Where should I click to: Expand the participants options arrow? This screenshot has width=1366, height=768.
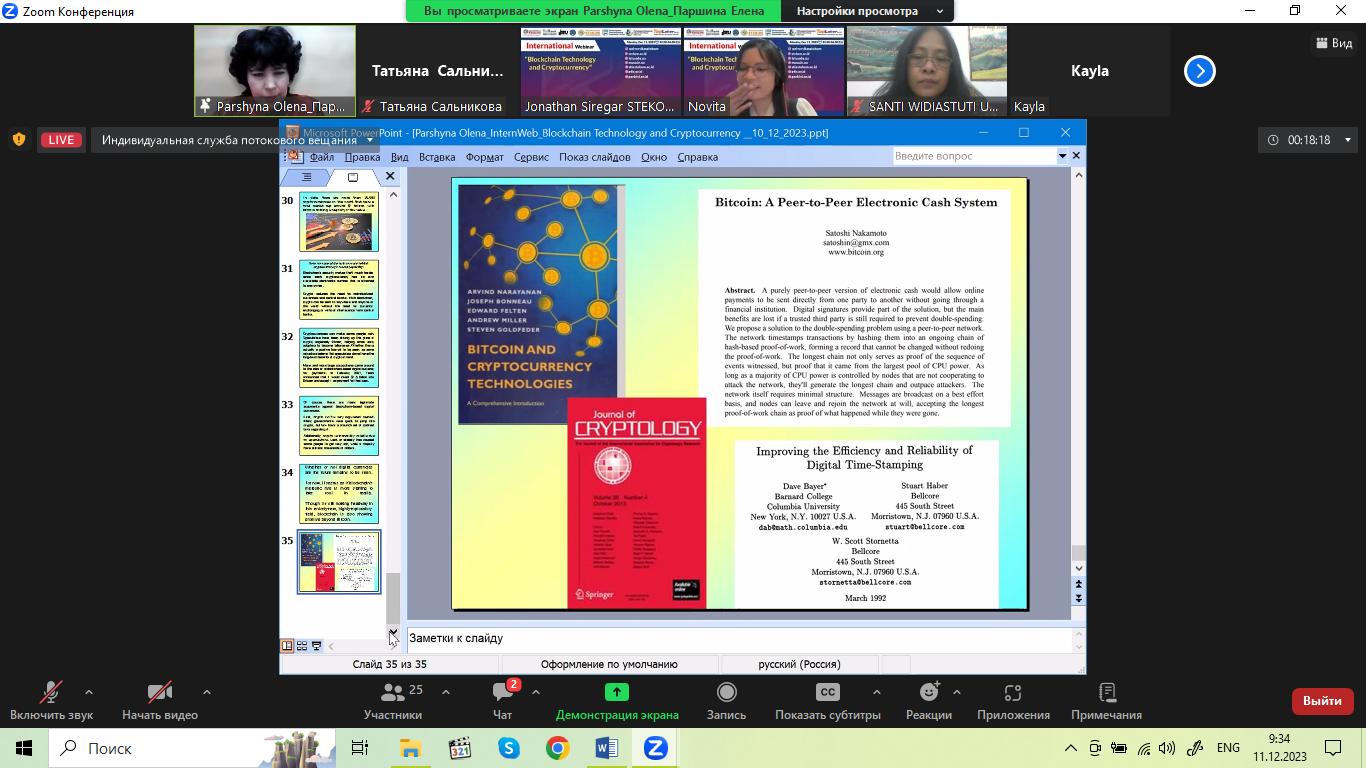(x=446, y=692)
